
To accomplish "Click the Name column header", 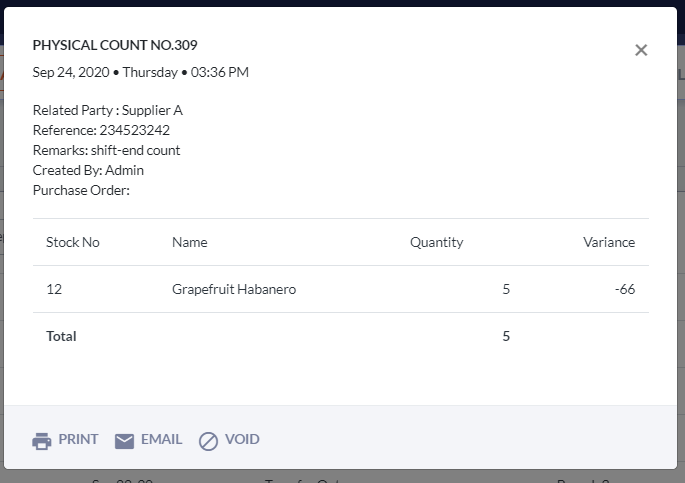I will pyautogui.click(x=189, y=242).
